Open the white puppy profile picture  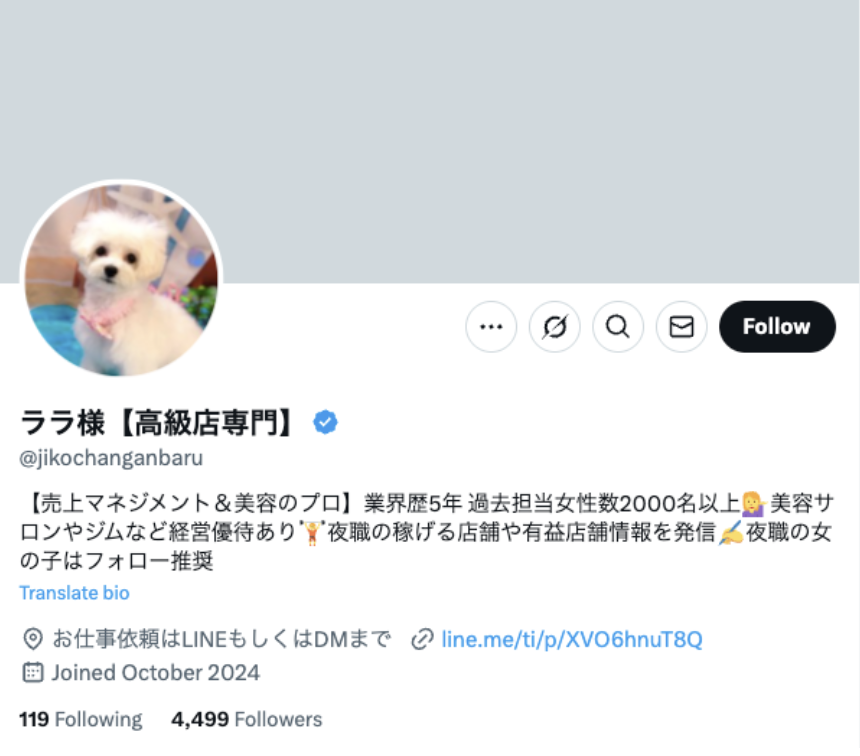(121, 280)
